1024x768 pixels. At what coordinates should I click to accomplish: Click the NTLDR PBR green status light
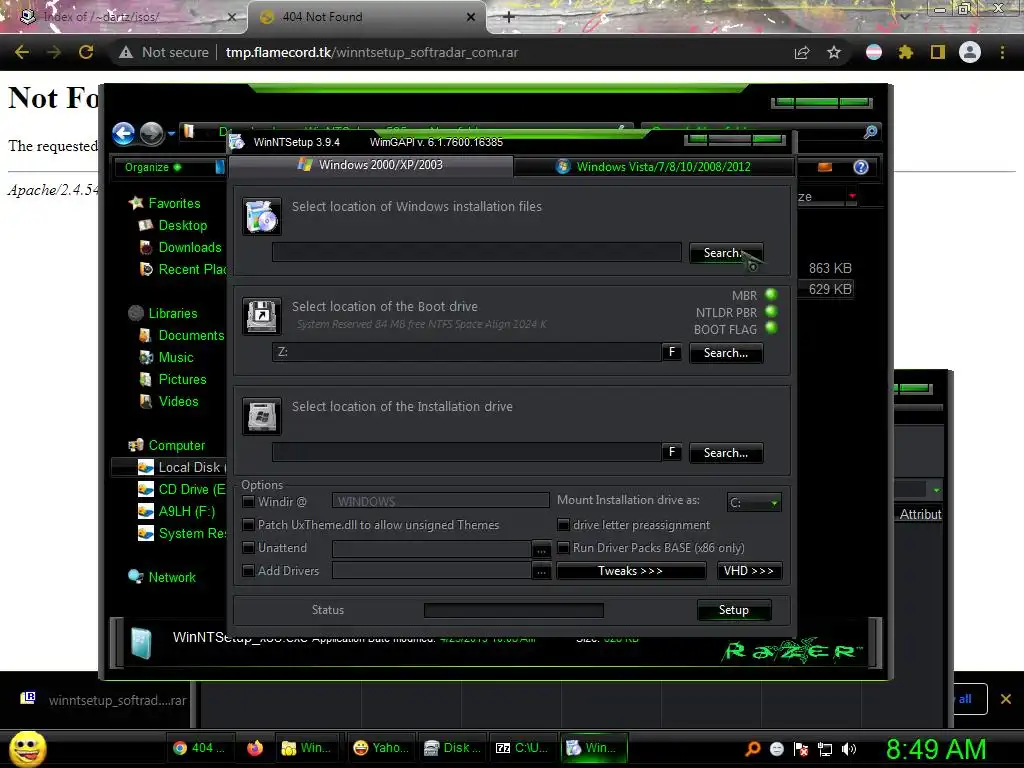[771, 312]
